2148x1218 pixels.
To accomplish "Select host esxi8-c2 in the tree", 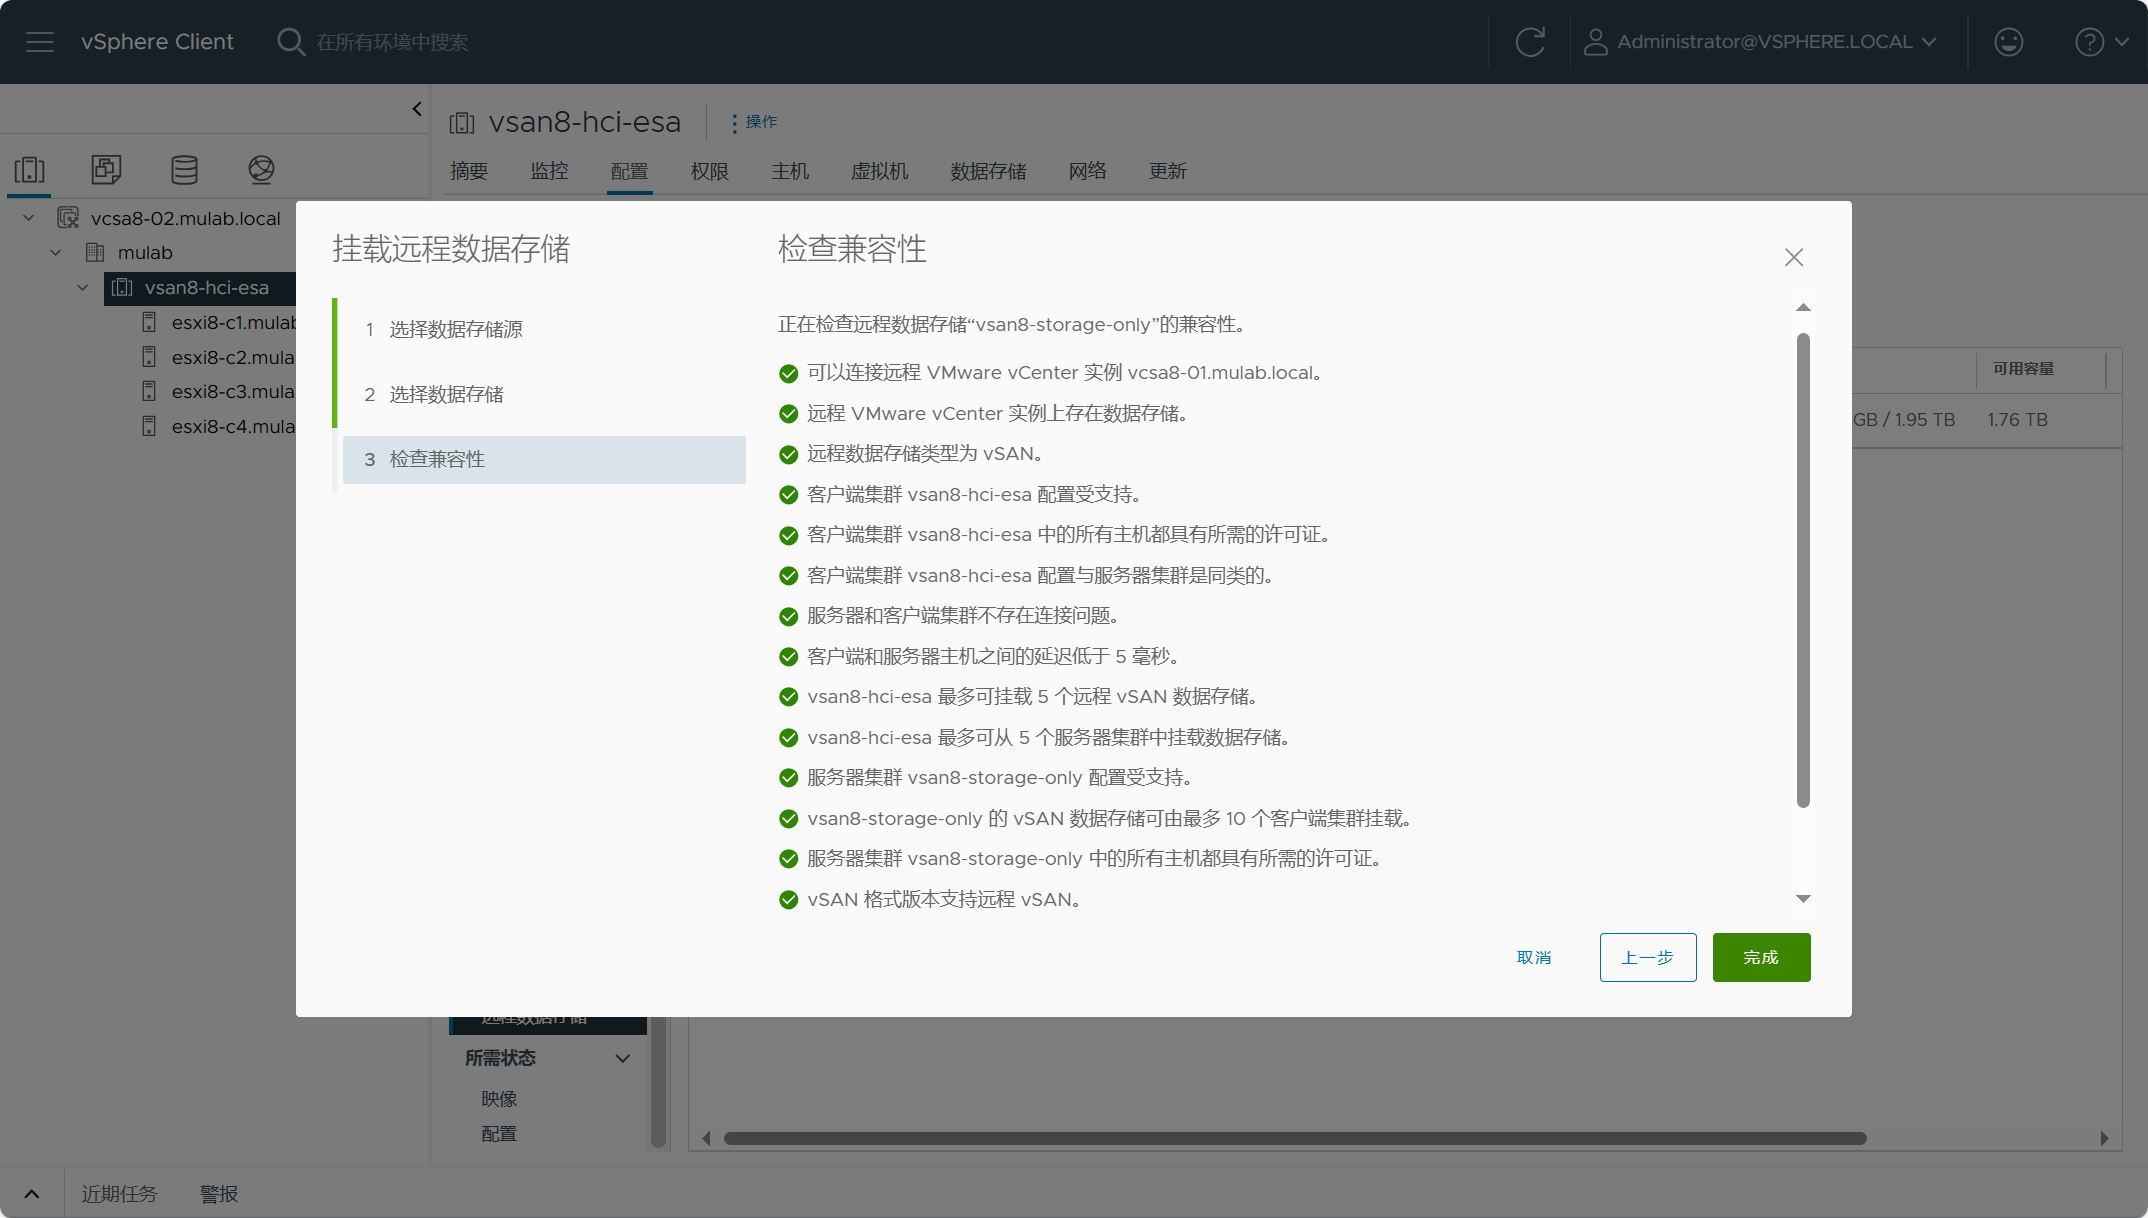I will (233, 358).
